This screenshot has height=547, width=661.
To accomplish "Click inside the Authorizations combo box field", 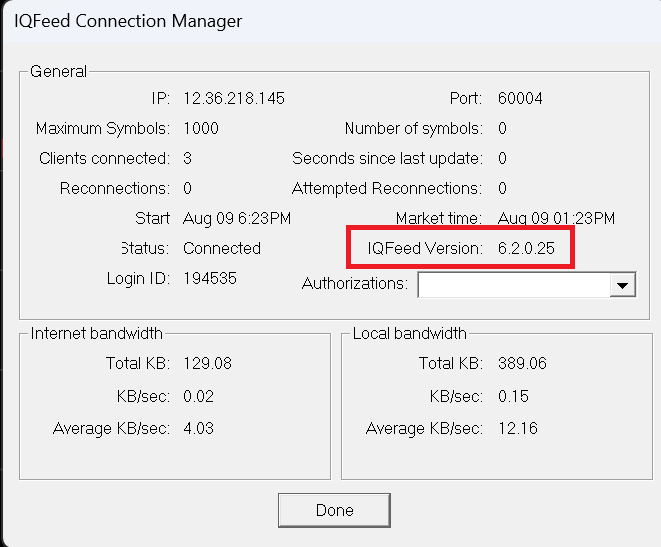I will (x=514, y=285).
